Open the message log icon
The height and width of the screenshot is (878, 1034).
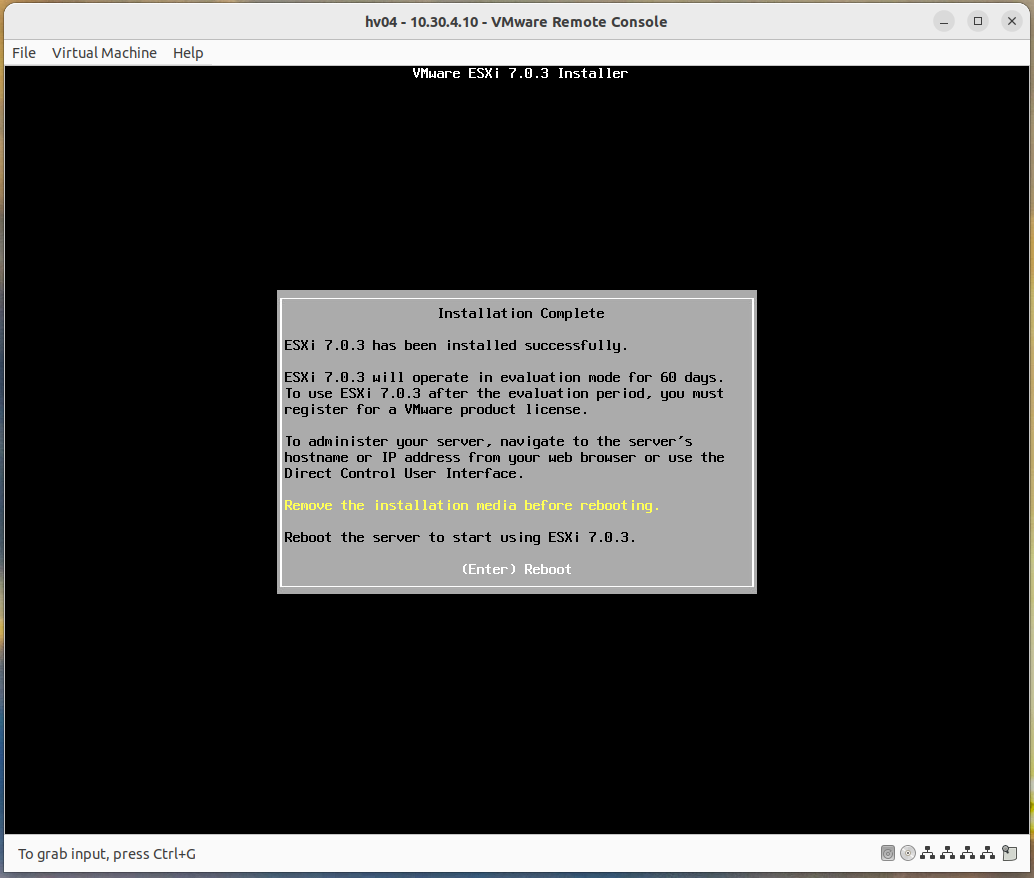click(x=1010, y=853)
